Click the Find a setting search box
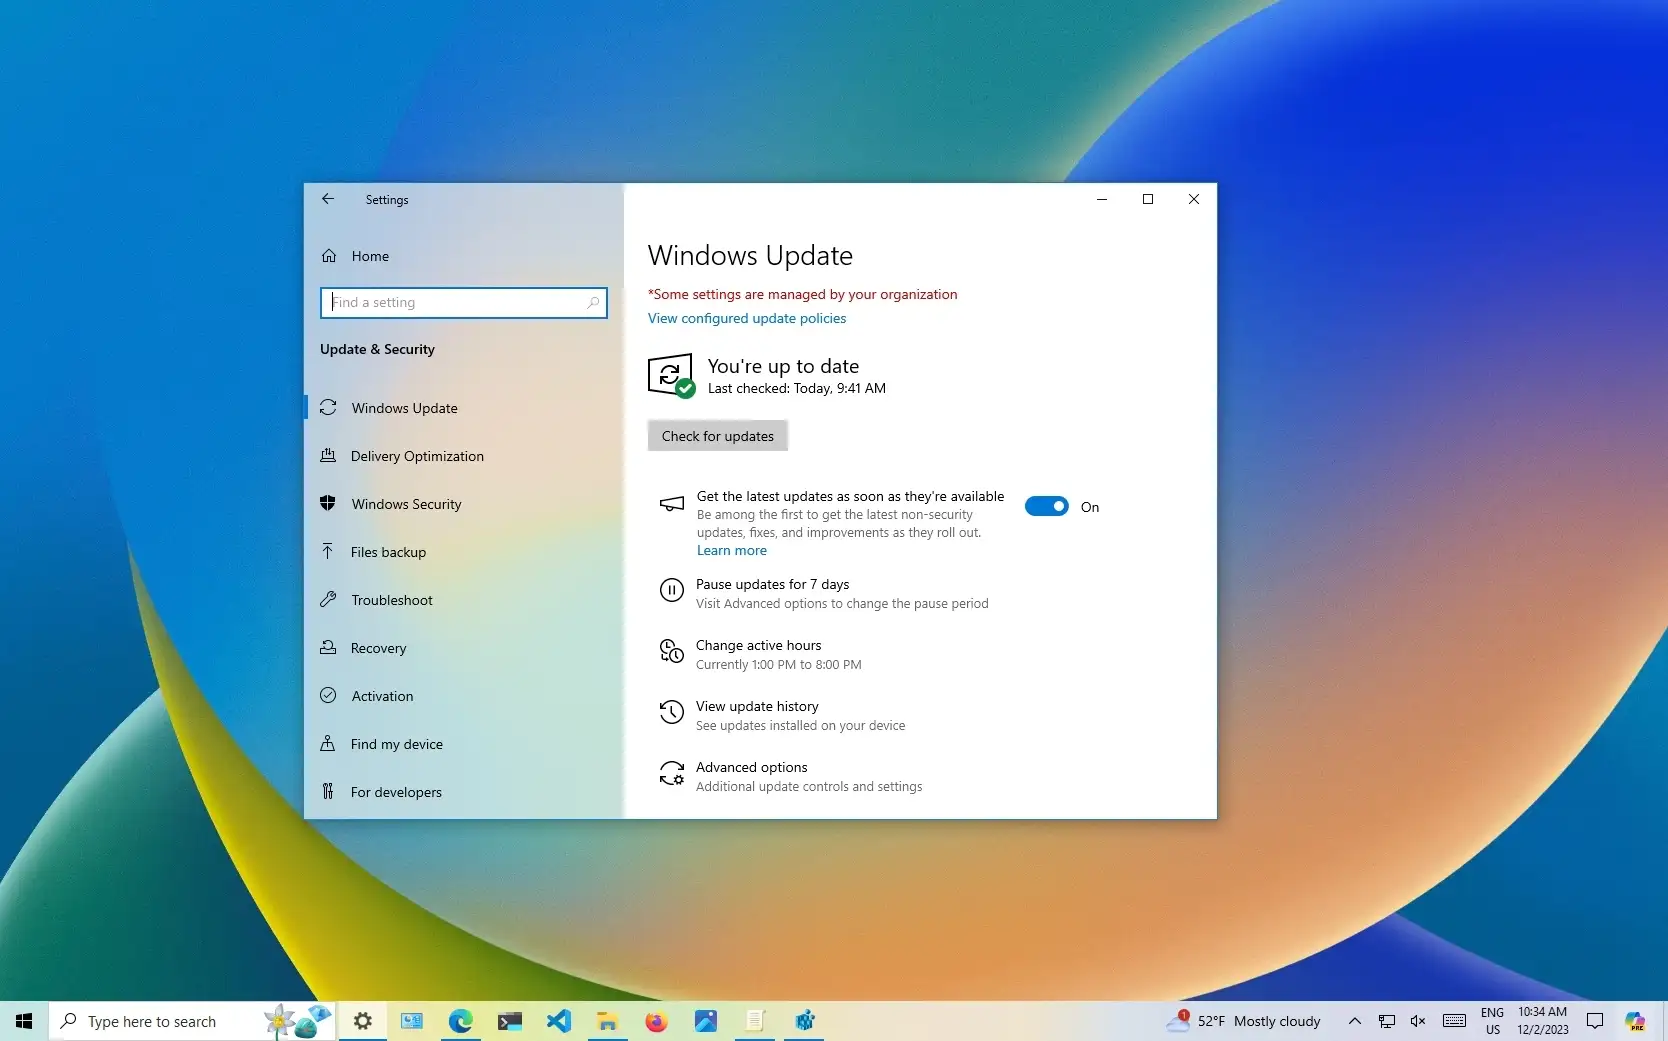The width and height of the screenshot is (1668, 1041). click(x=464, y=303)
